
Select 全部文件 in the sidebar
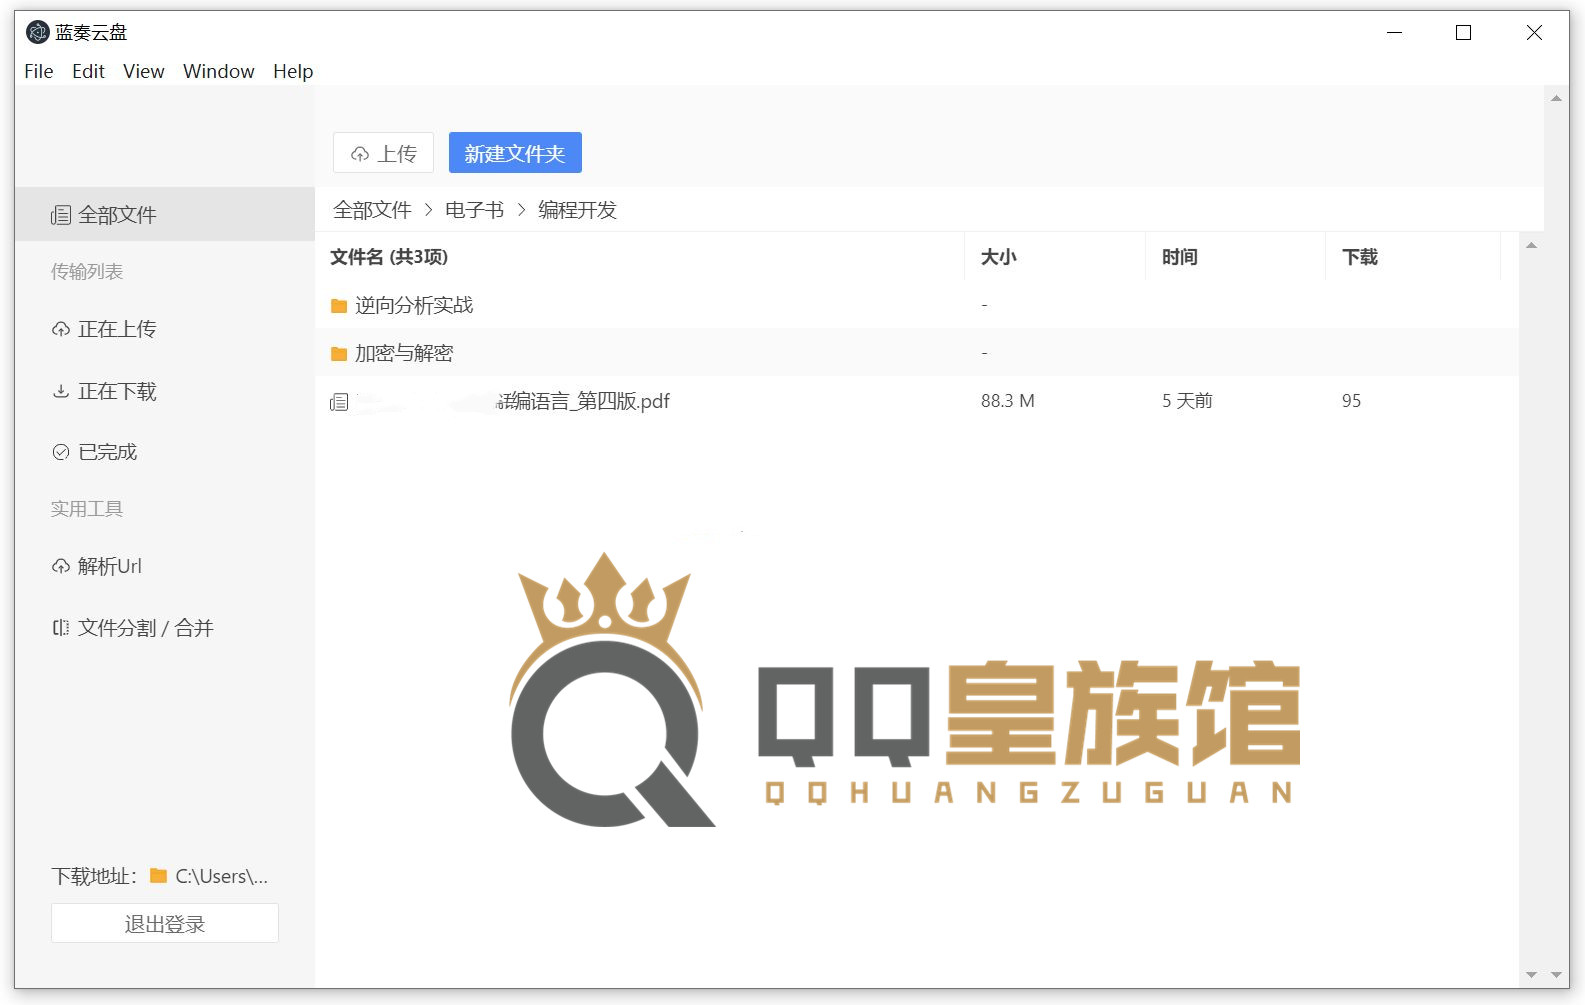[x=165, y=214]
